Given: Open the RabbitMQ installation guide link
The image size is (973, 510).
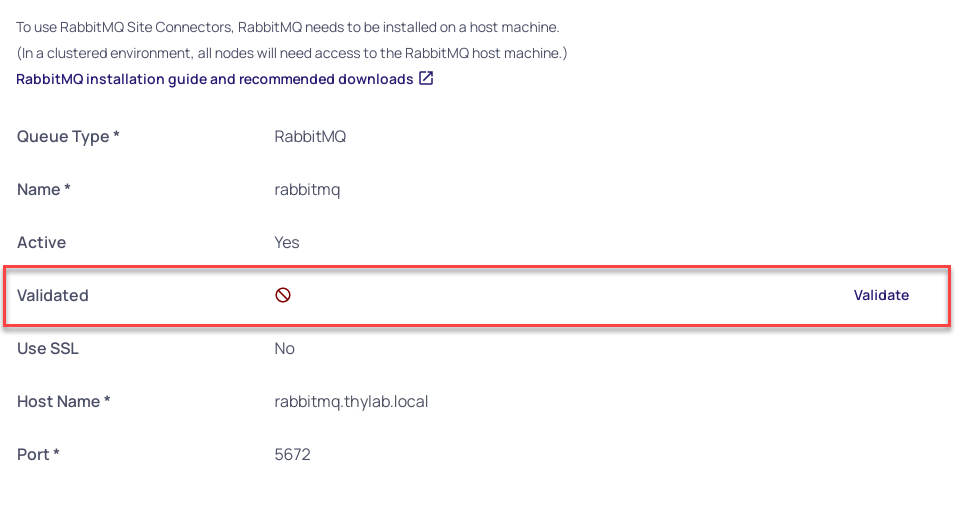Looking at the screenshot, I should pyautogui.click(x=214, y=79).
